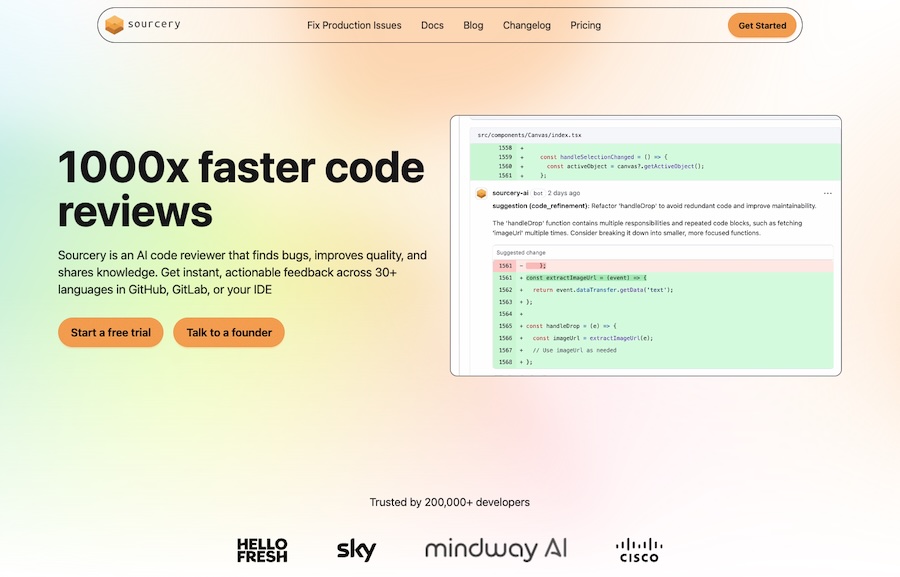View the Changelog page
Screen dimensions: 900x577
click(526, 25)
